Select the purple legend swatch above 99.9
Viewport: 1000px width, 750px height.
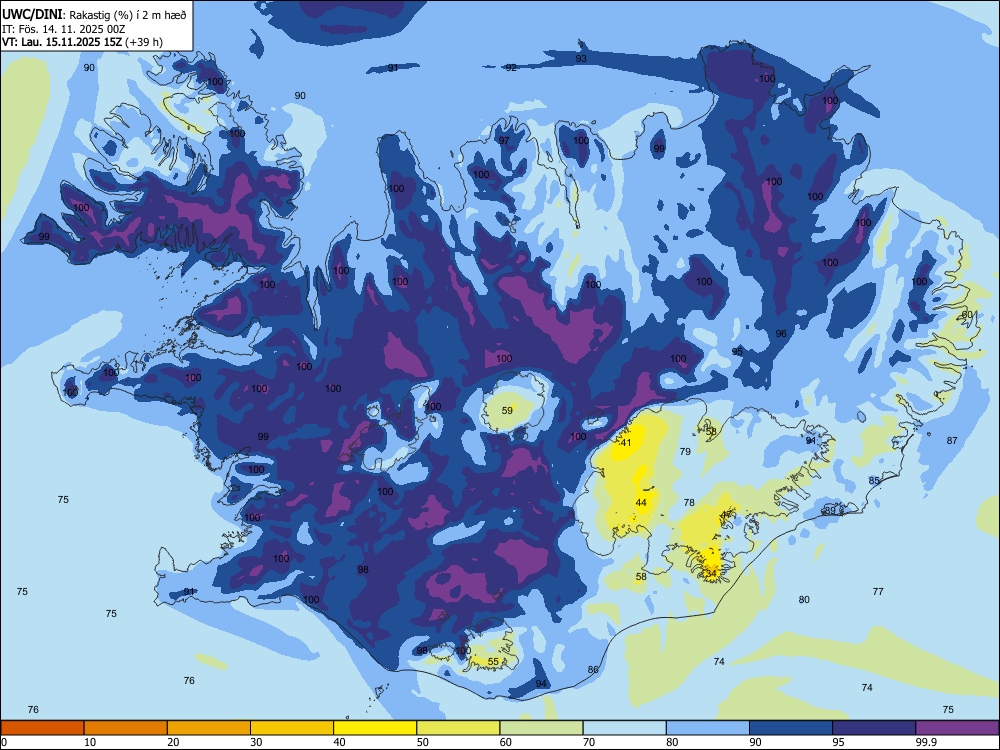click(957, 728)
